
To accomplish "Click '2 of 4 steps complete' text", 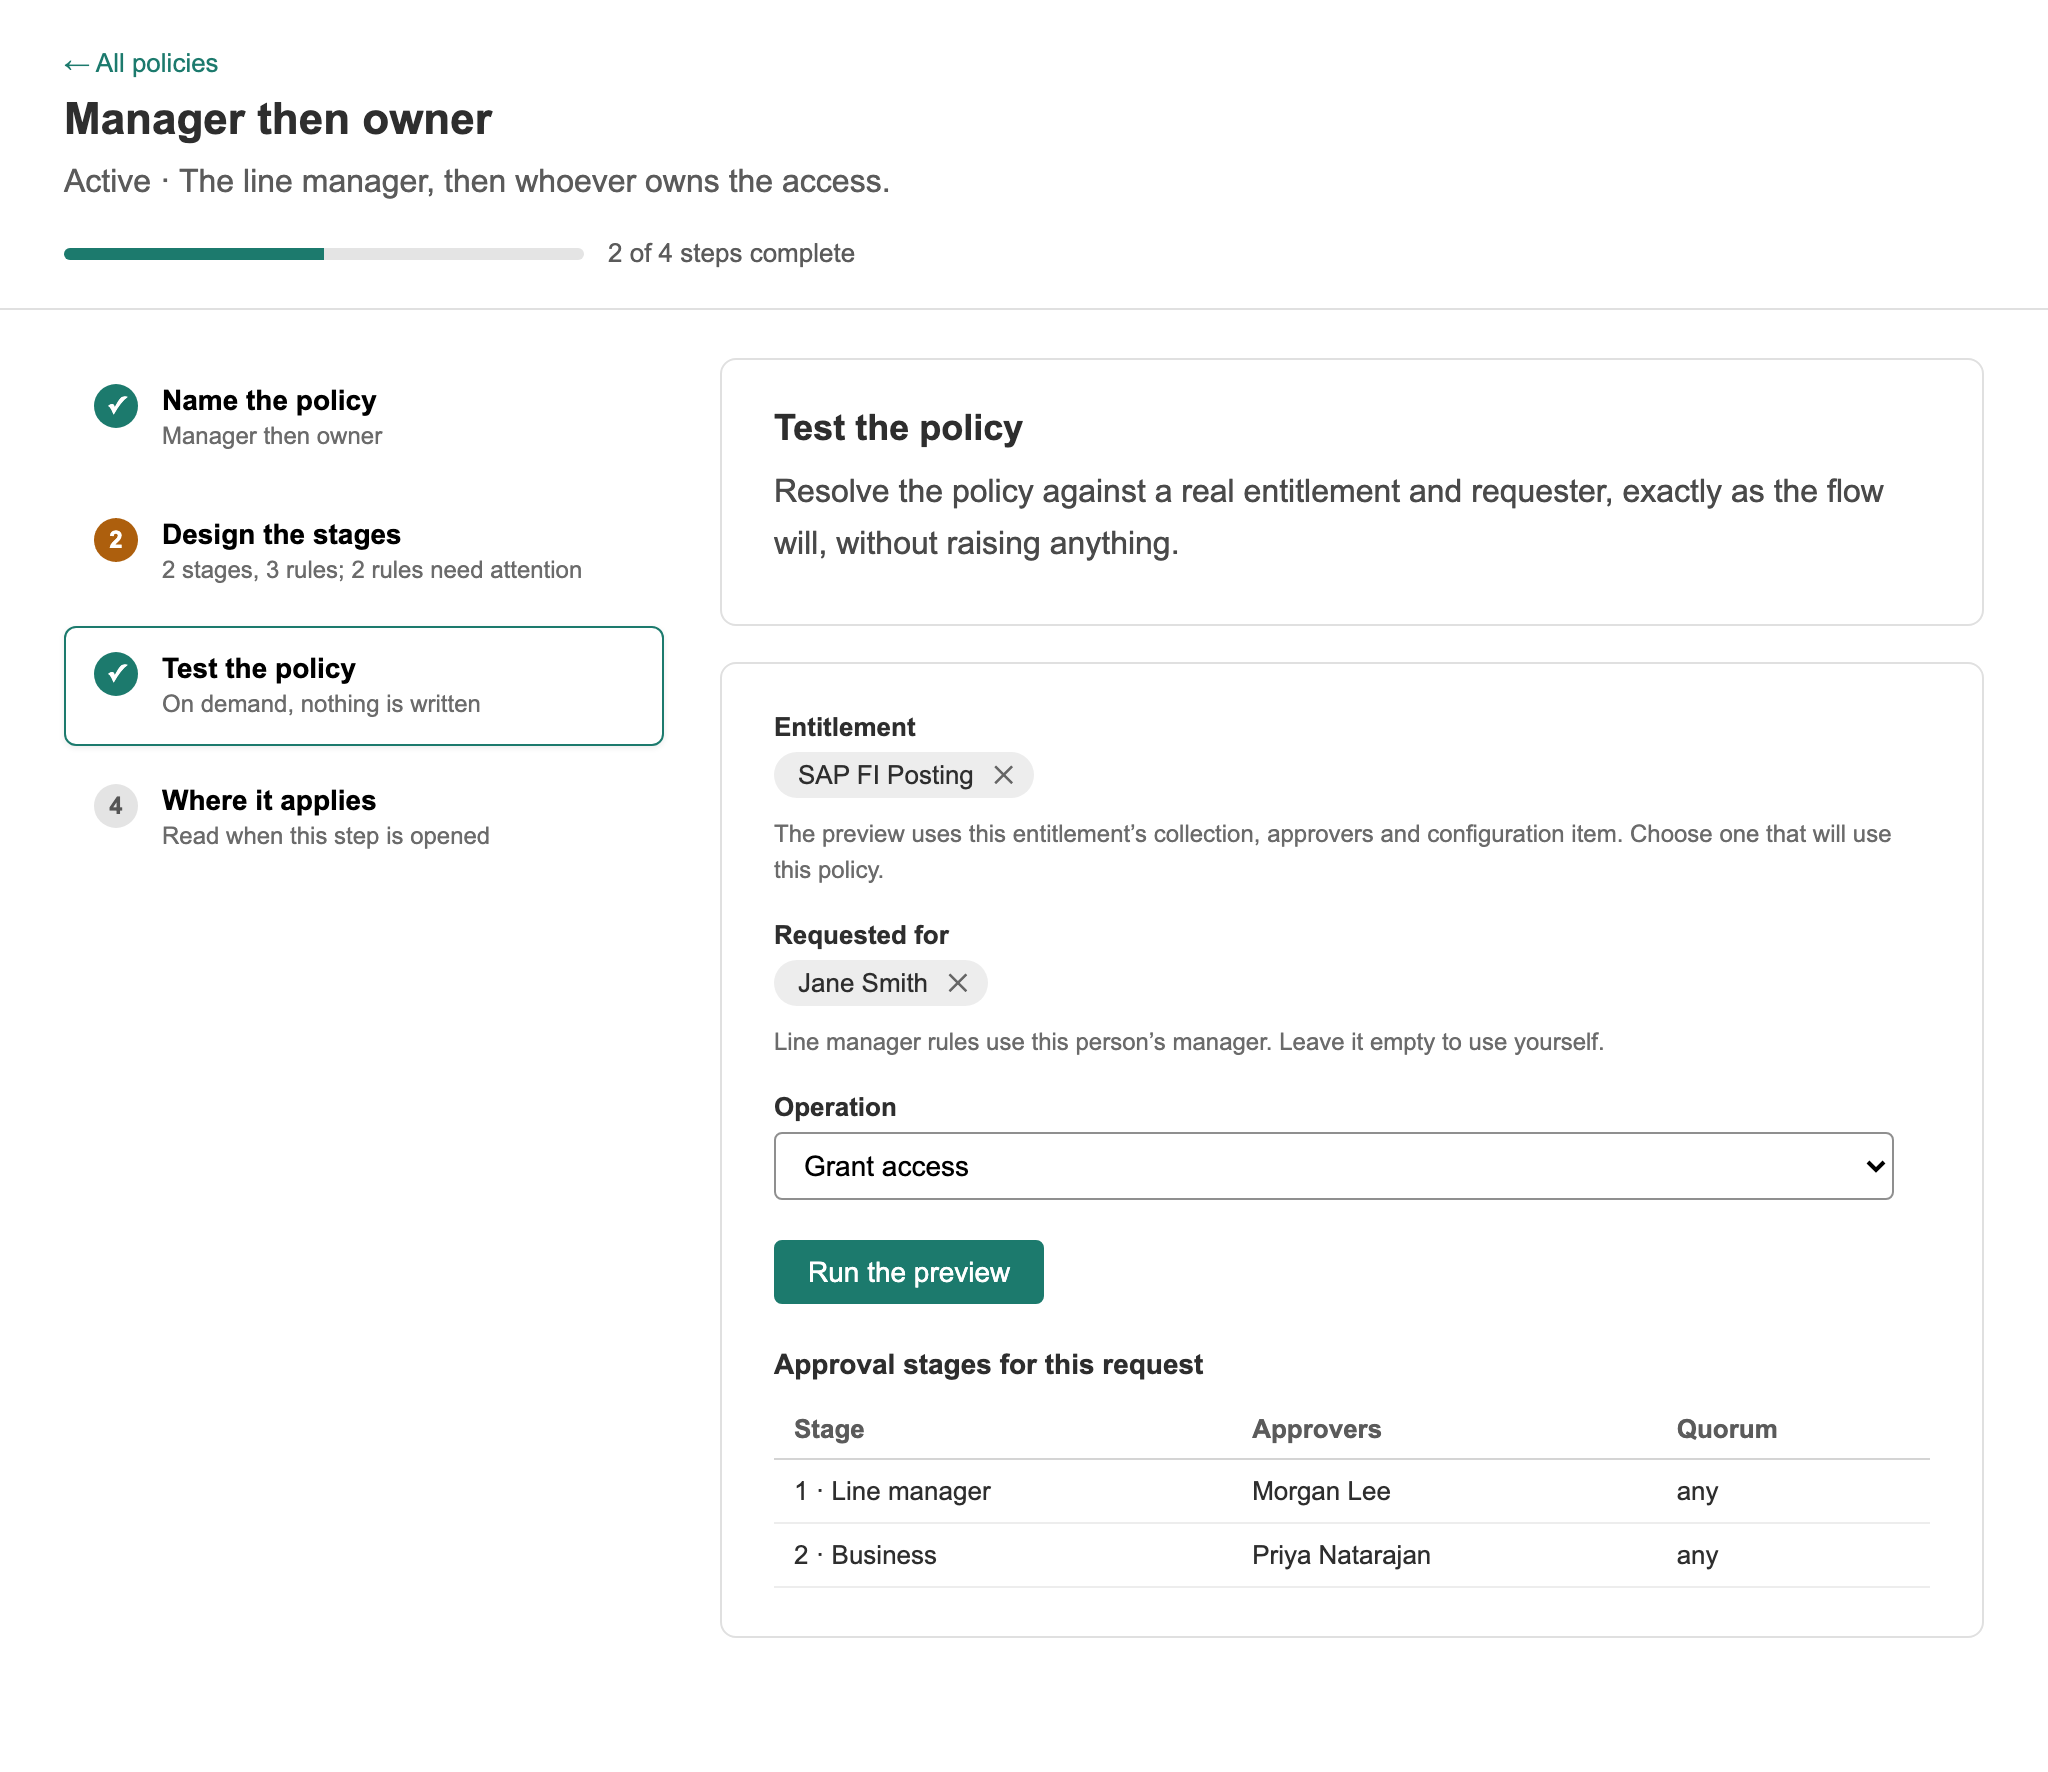I will (x=731, y=253).
